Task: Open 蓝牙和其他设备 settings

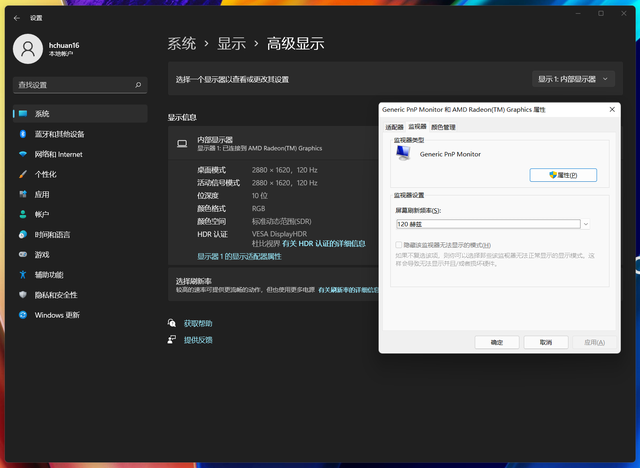Action: 80,134
